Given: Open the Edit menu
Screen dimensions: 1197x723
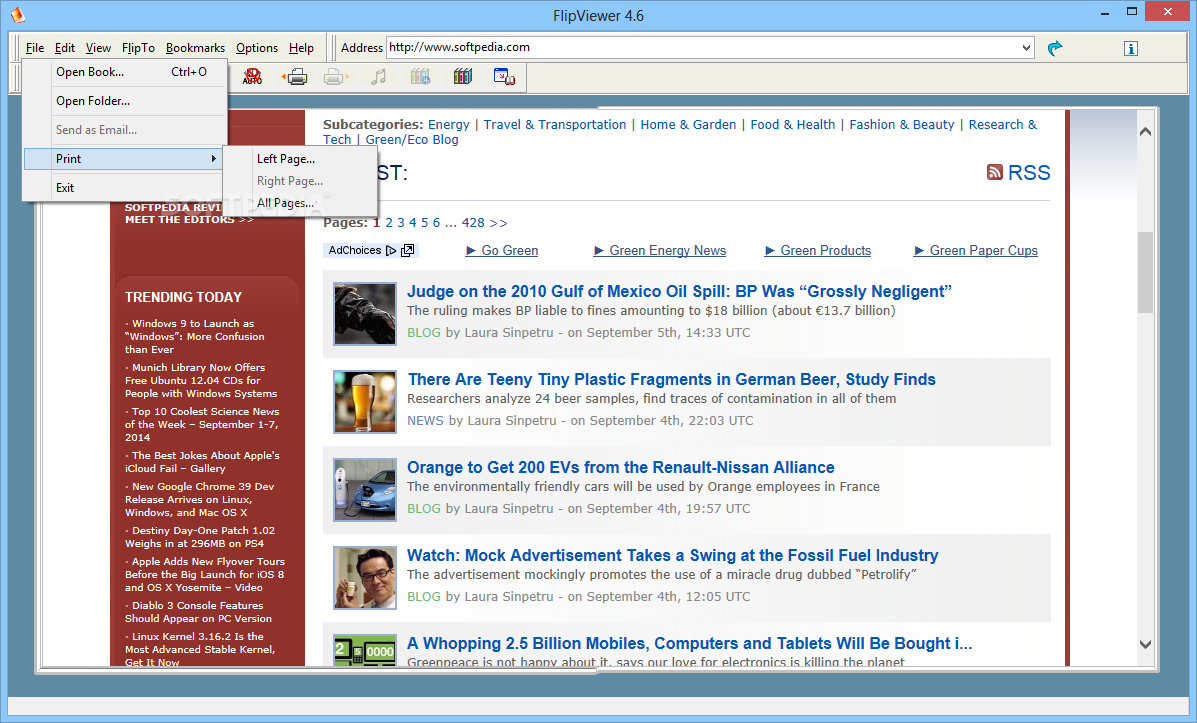Looking at the screenshot, I should tap(65, 47).
